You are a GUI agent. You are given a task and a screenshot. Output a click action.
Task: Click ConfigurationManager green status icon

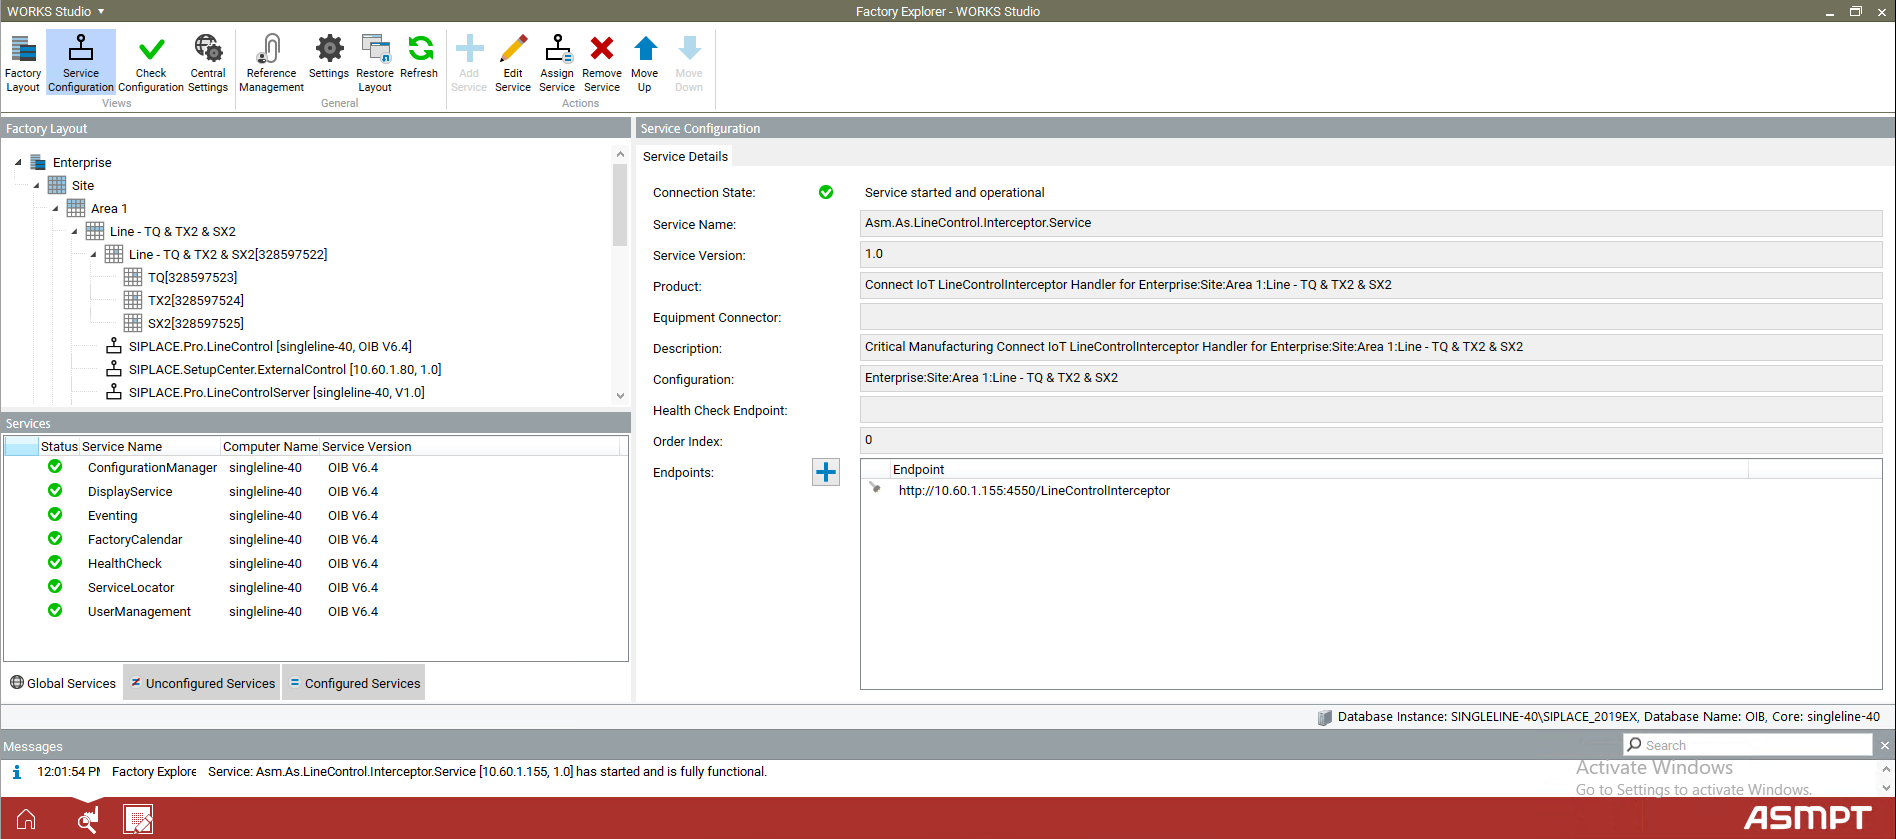(55, 467)
